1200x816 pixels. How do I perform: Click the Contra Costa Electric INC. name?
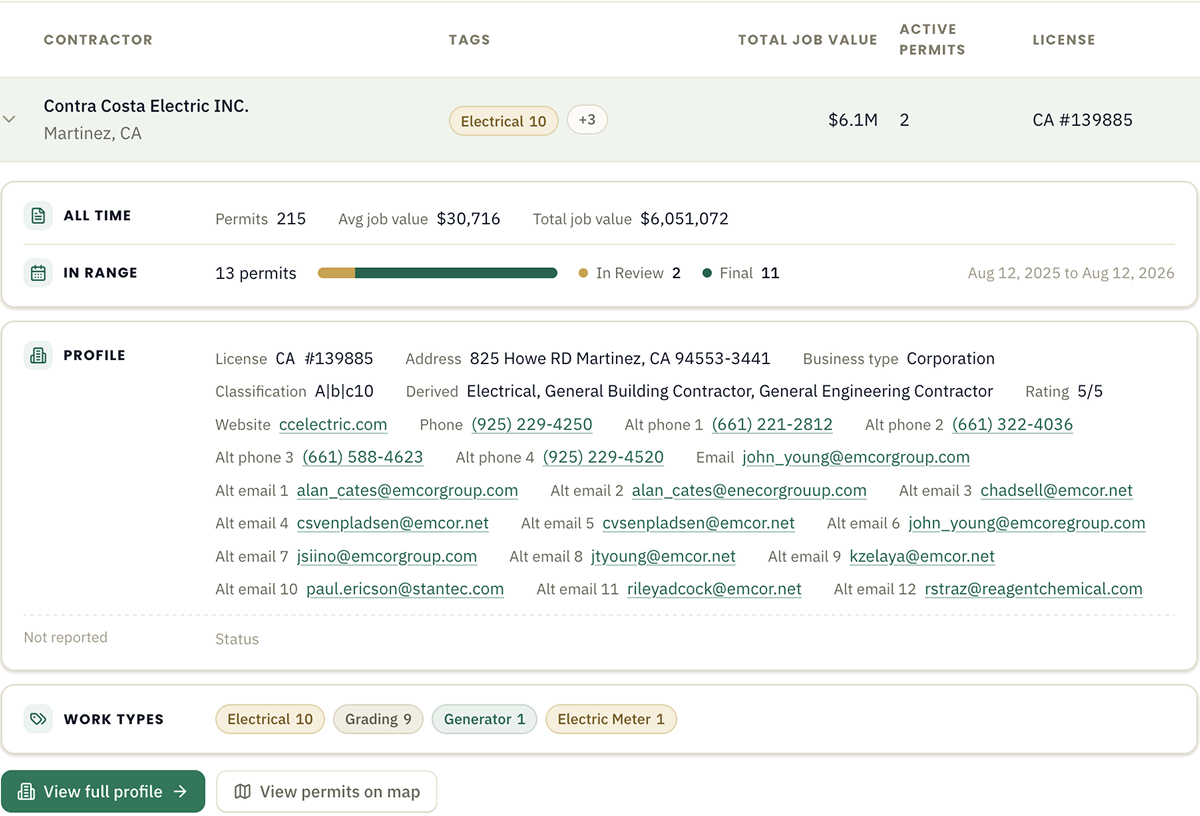point(146,106)
